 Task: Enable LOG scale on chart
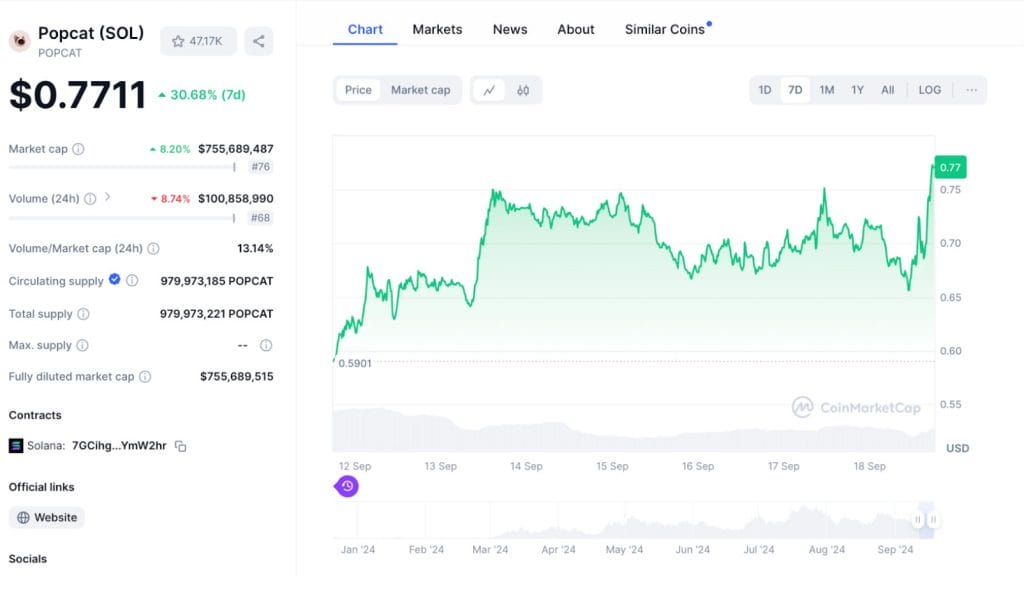[930, 90]
